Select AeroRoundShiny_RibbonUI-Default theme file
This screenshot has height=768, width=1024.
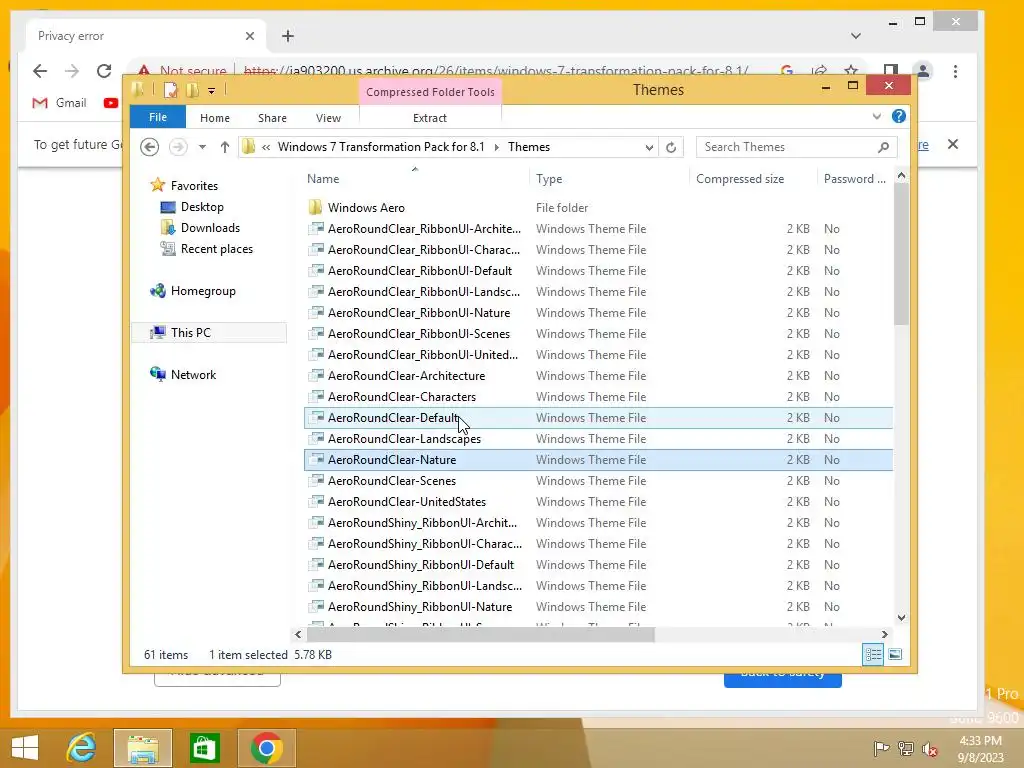[598, 564]
